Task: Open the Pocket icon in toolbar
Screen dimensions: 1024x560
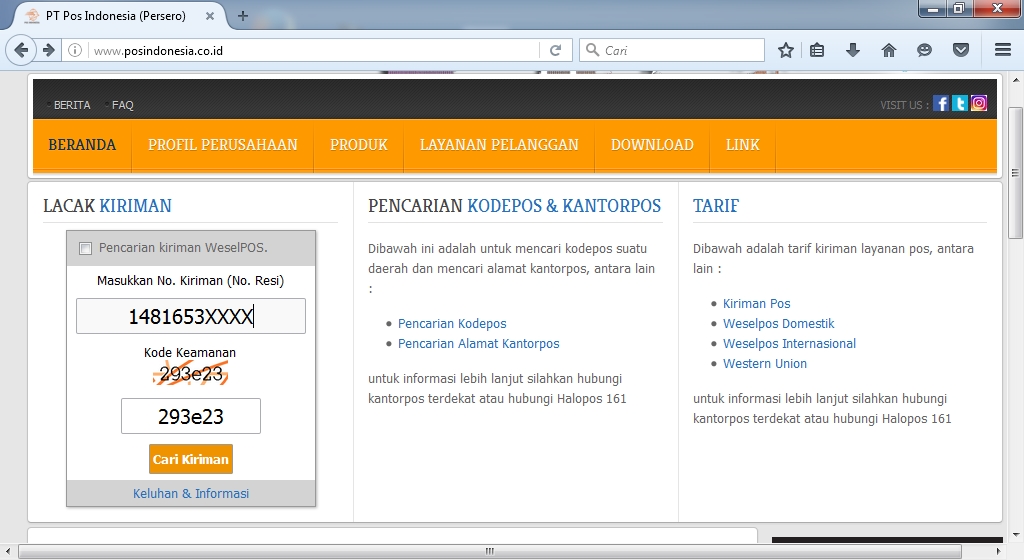Action: pos(961,50)
